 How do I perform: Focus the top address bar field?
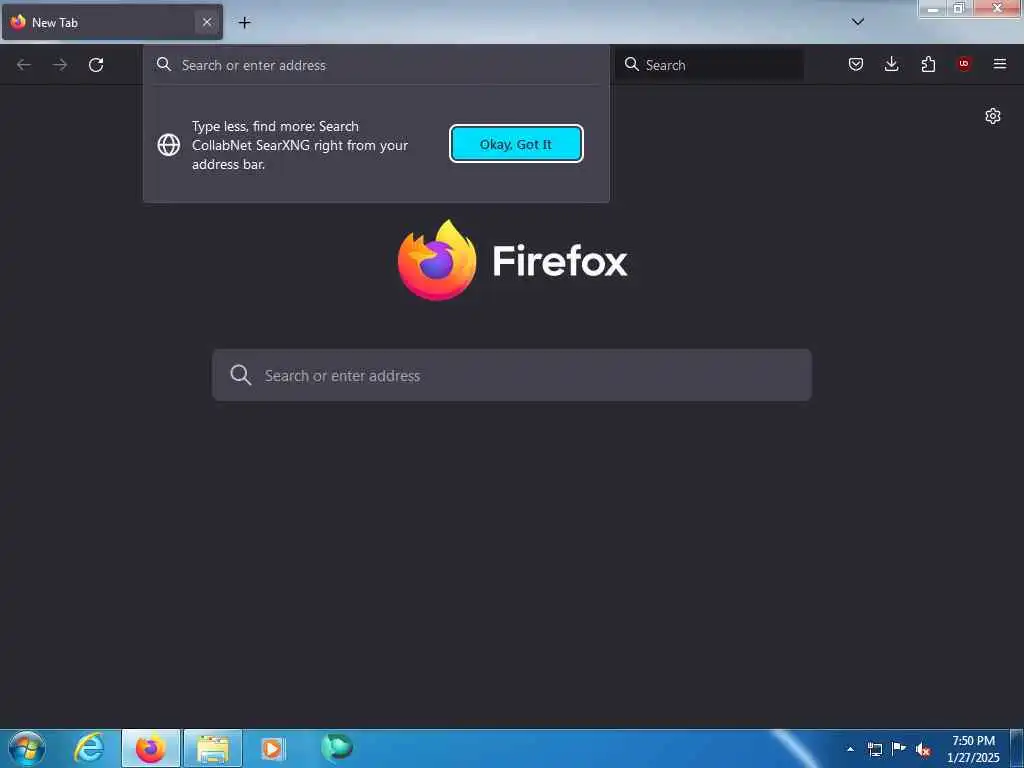point(376,65)
